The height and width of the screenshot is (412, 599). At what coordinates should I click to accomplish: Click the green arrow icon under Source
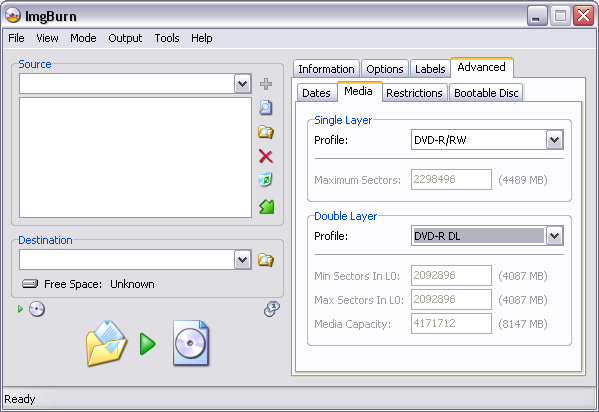coord(267,207)
